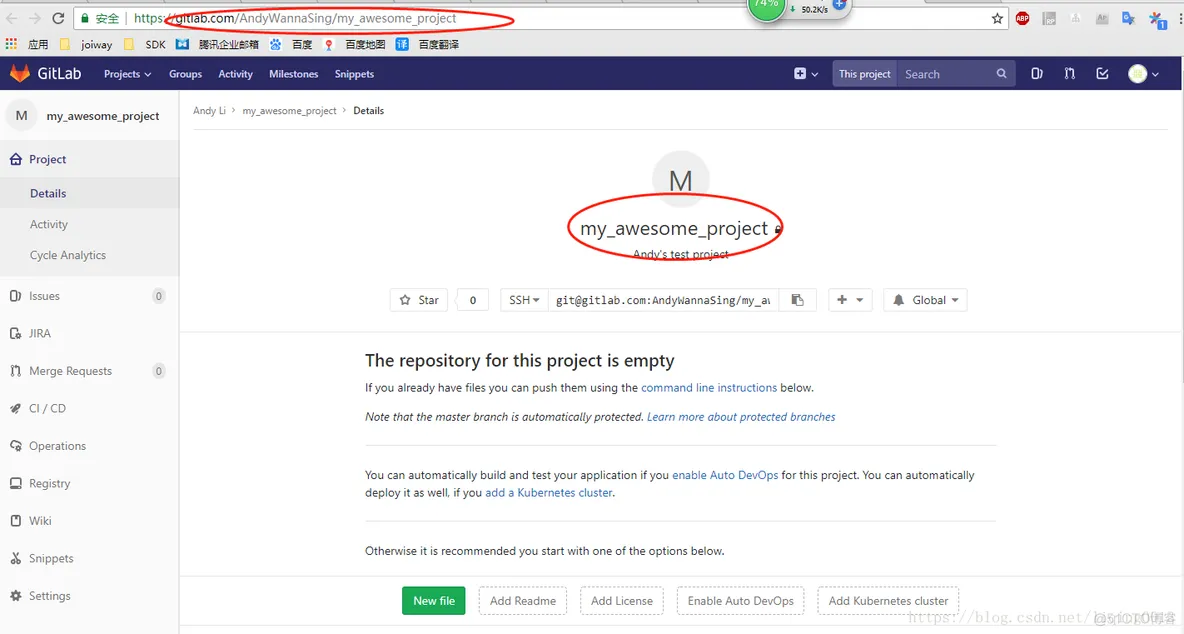Copy the clone URL with clipboard icon

point(797,300)
